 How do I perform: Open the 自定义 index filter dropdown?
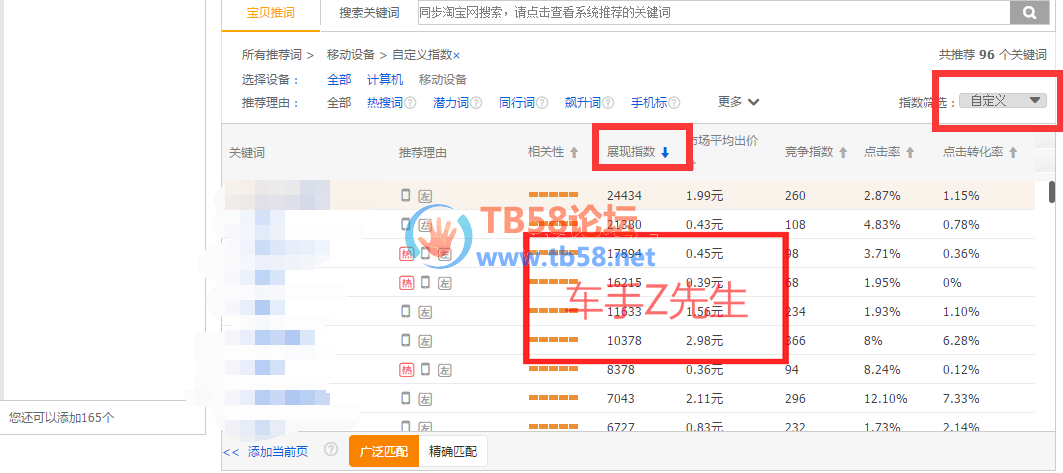point(1001,101)
